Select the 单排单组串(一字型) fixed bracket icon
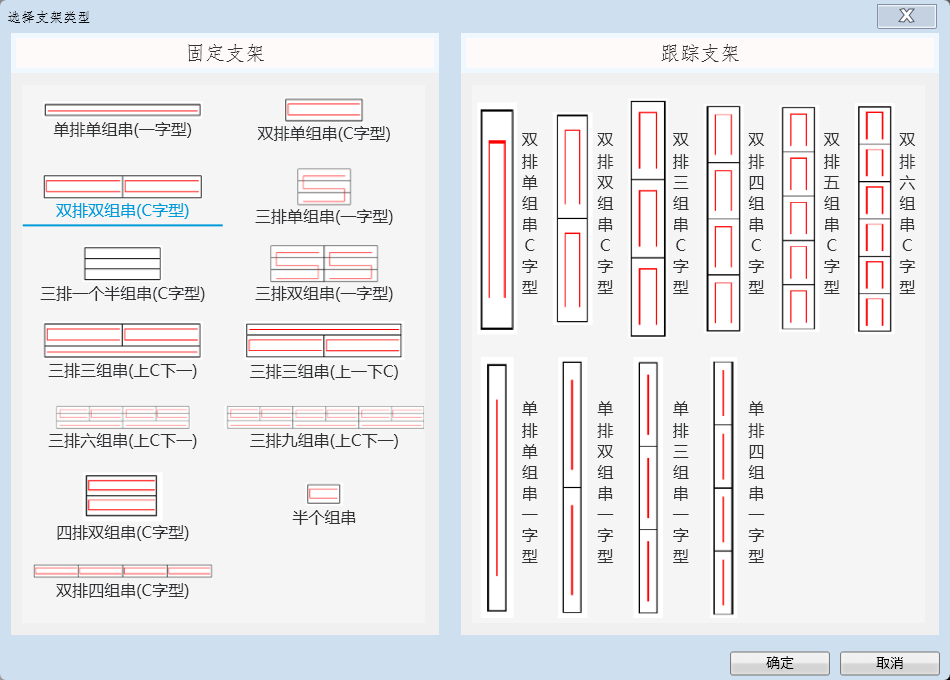 [x=122, y=110]
